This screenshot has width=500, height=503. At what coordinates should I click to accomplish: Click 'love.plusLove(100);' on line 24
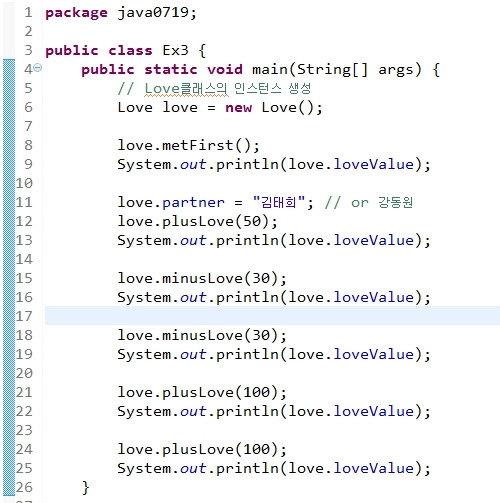pos(202,449)
